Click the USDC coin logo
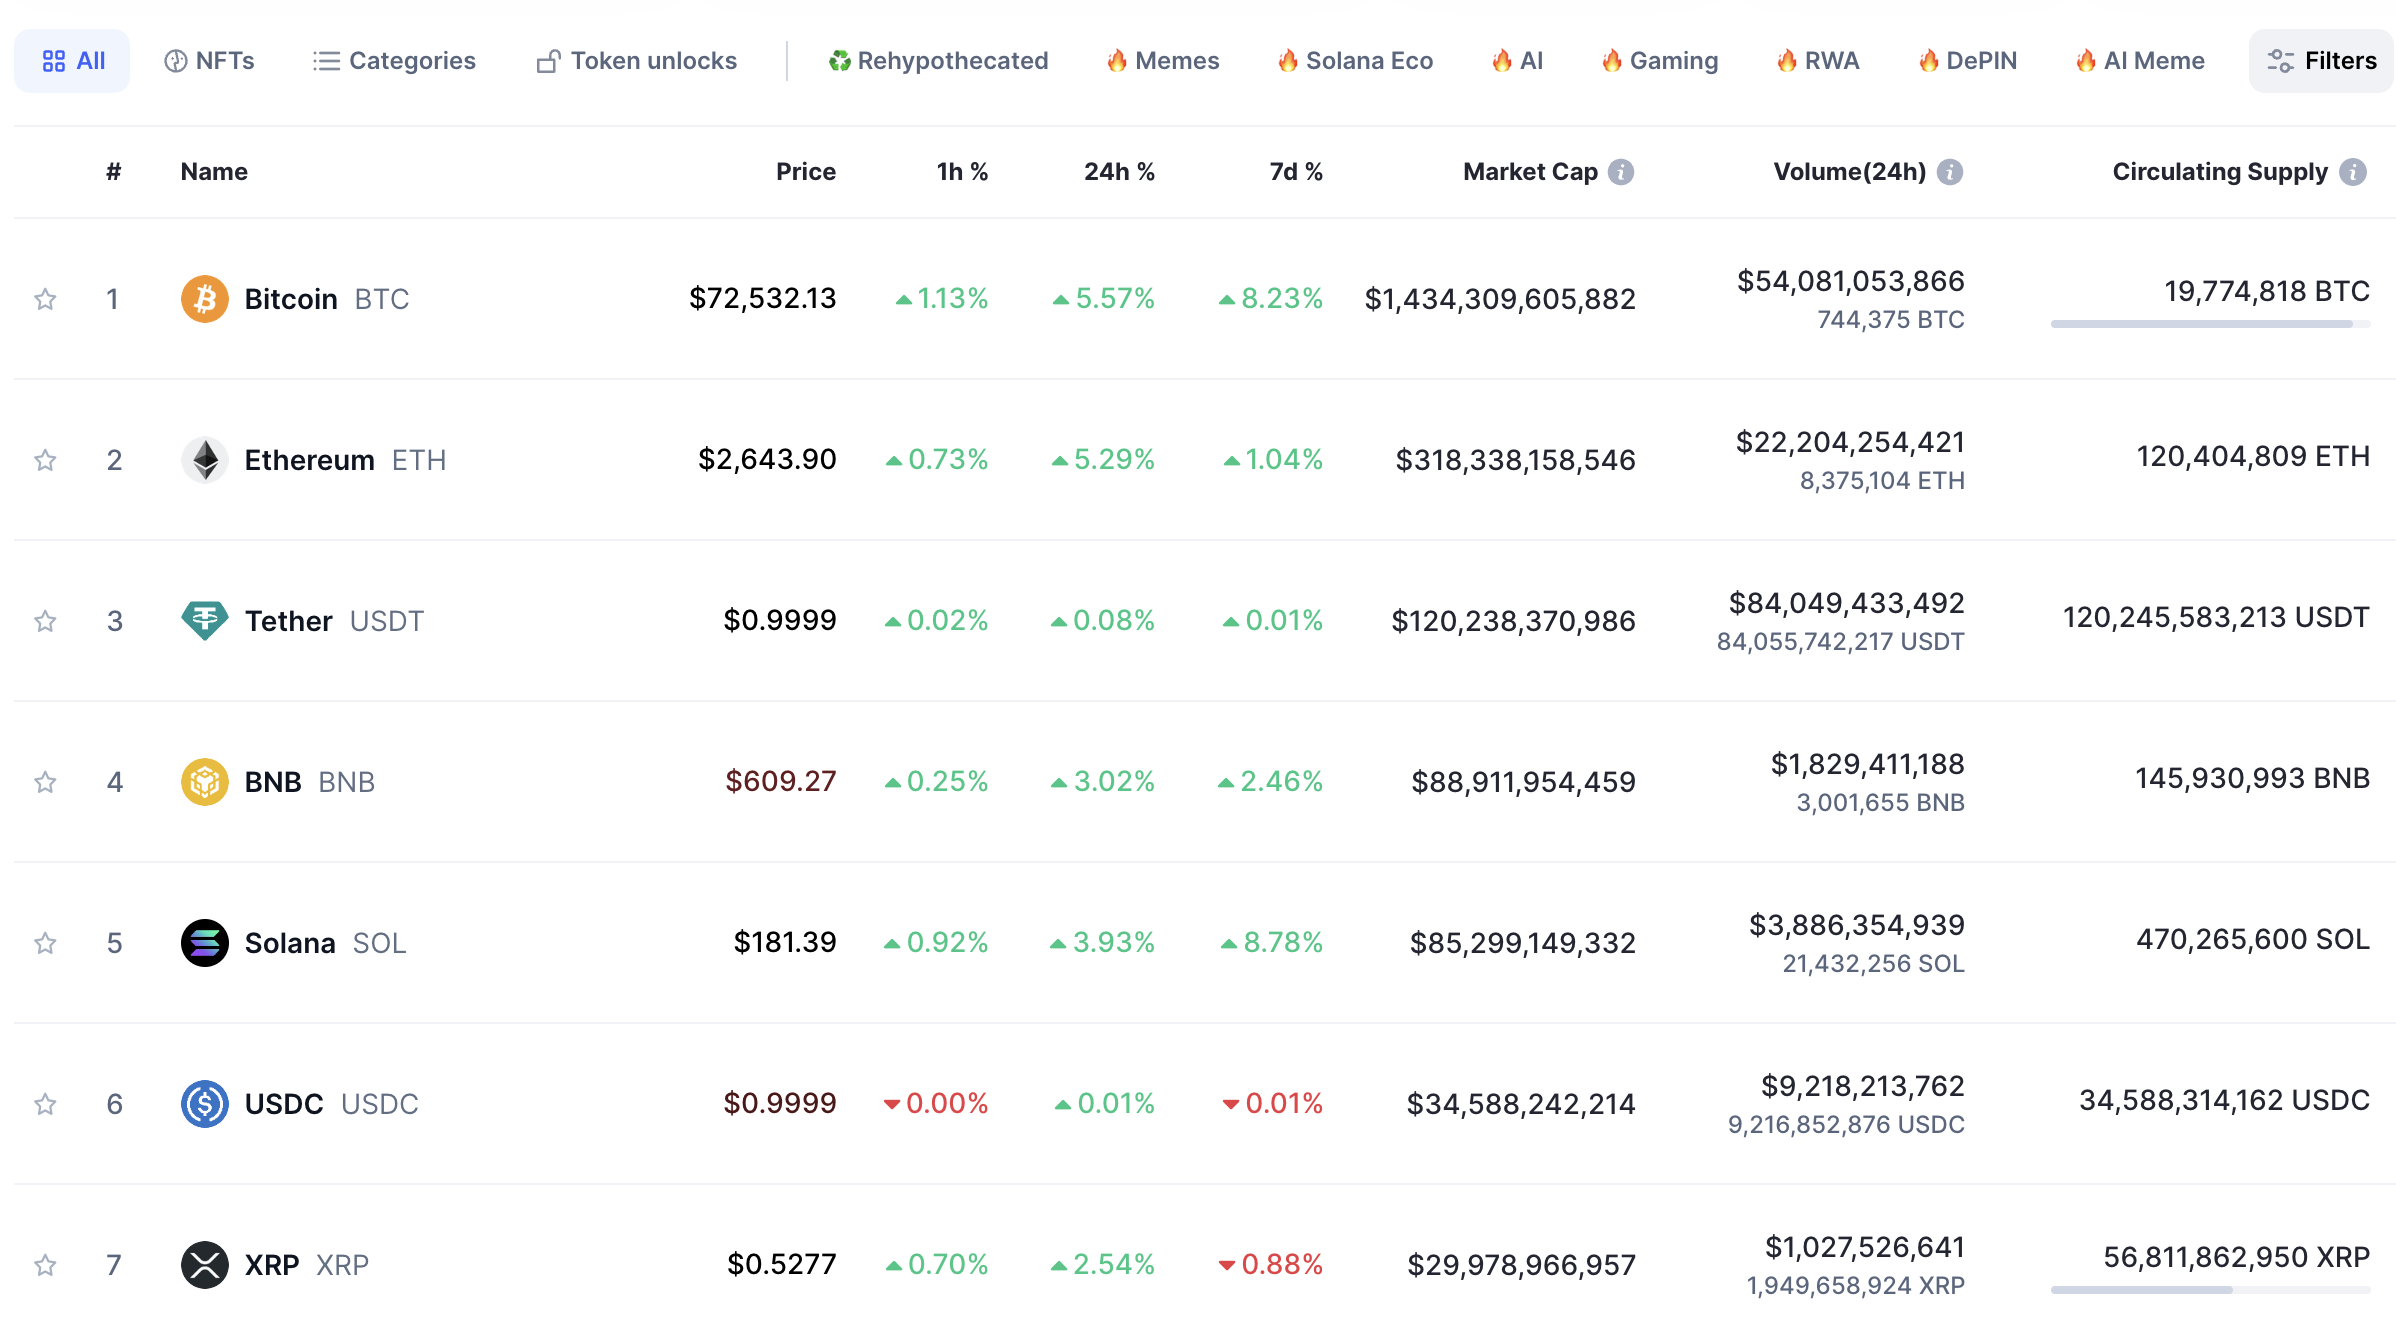 (x=205, y=1104)
